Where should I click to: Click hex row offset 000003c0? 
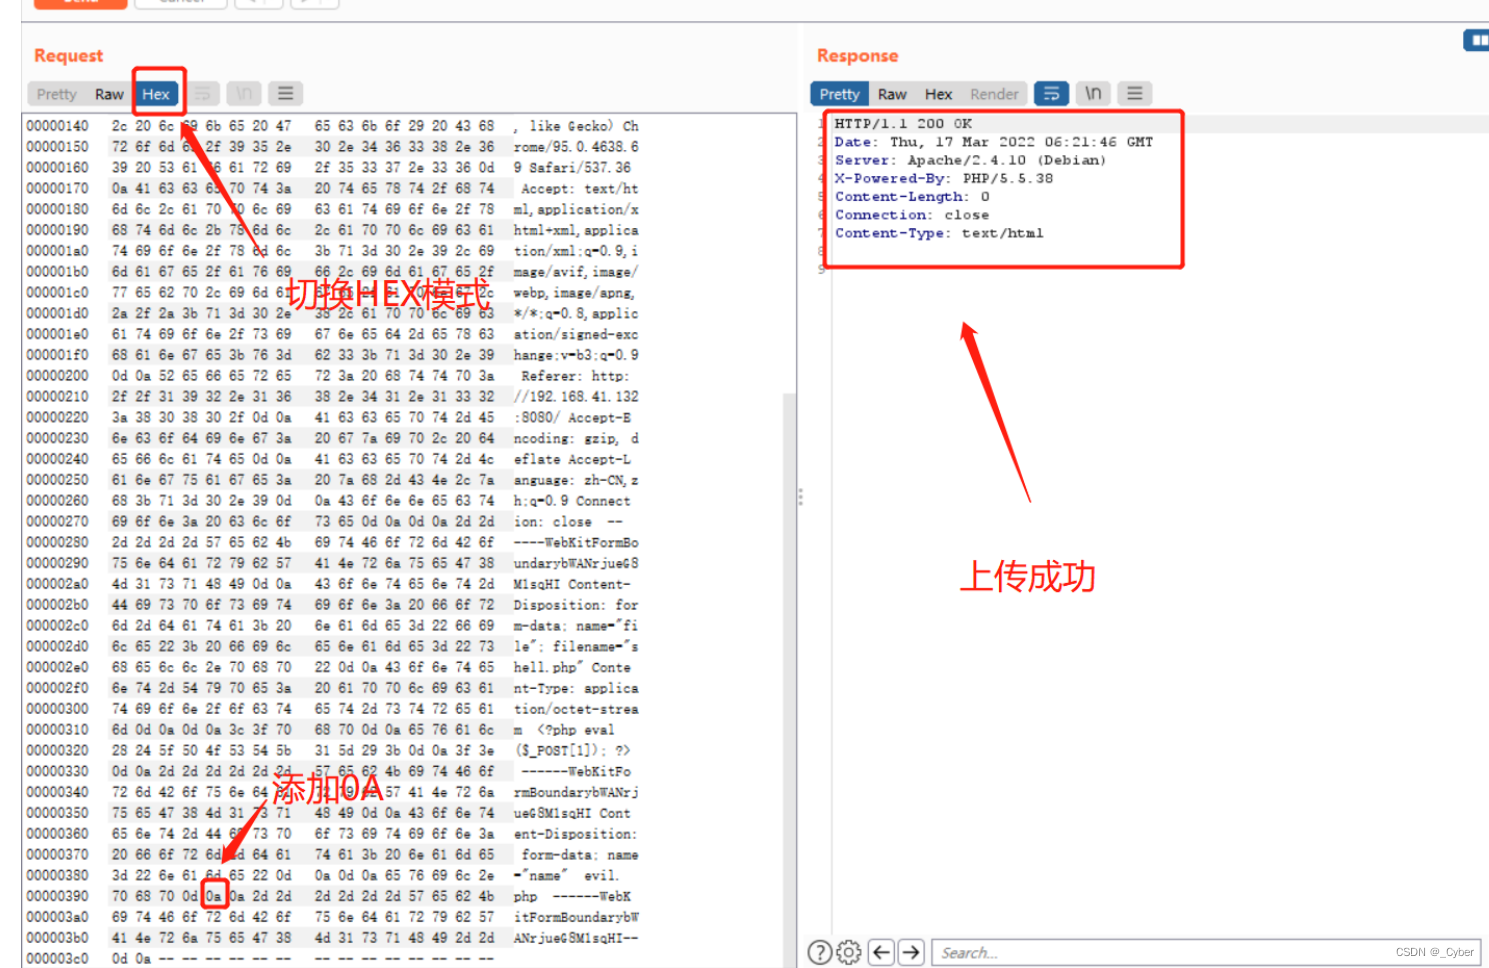pos(57,959)
